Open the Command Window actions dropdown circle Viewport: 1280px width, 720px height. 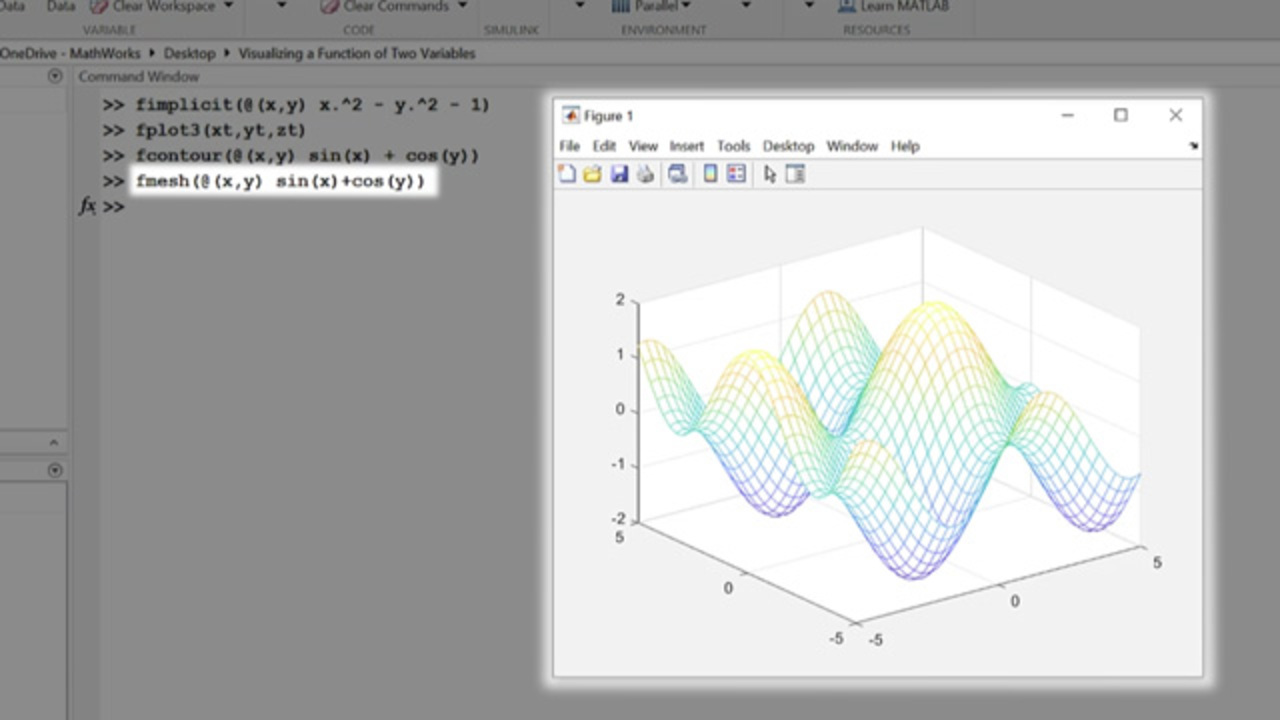pos(55,76)
